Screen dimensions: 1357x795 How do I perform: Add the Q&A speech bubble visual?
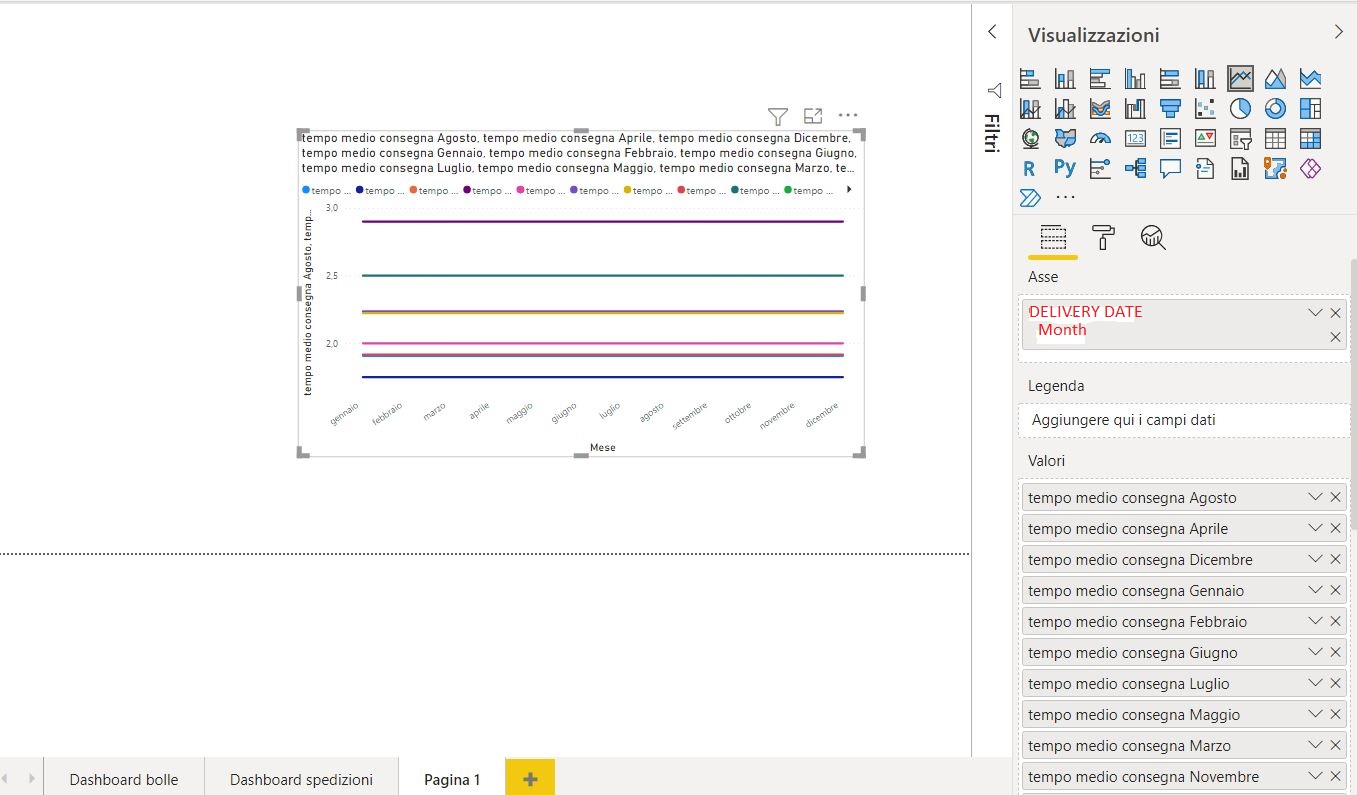[1170, 168]
